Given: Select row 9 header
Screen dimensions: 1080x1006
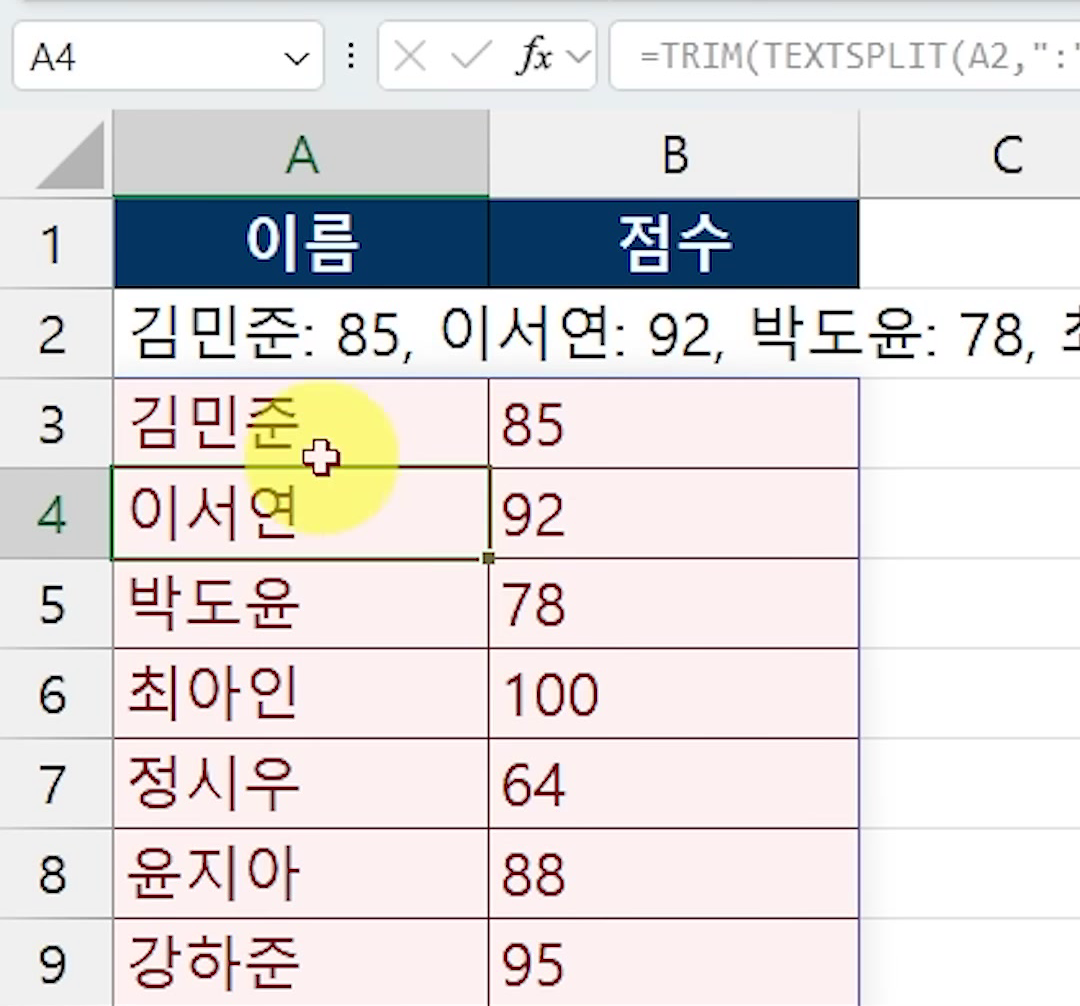Looking at the screenshot, I should [55, 963].
